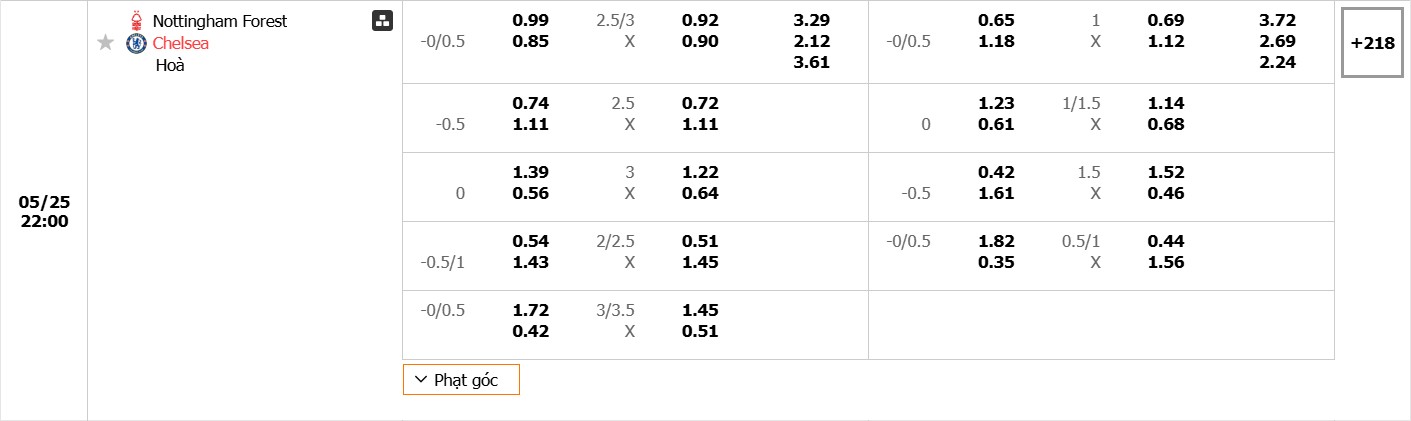Select draw odds 3.61
This screenshot has width=1411, height=421.
[811, 62]
